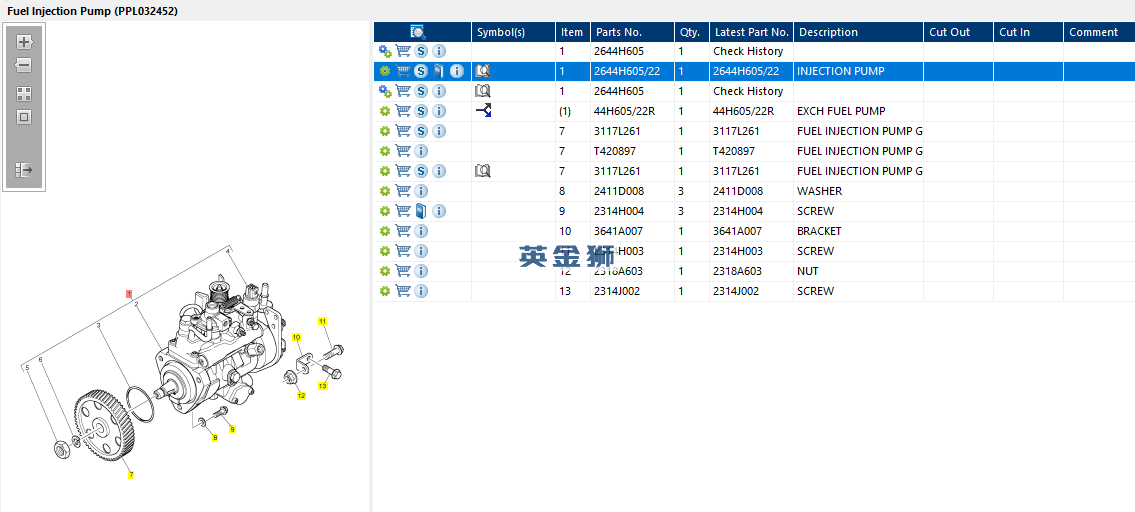Viewport: 1135px width, 512px height.
Task: Click the gear icon on the NUT row
Action: click(385, 271)
